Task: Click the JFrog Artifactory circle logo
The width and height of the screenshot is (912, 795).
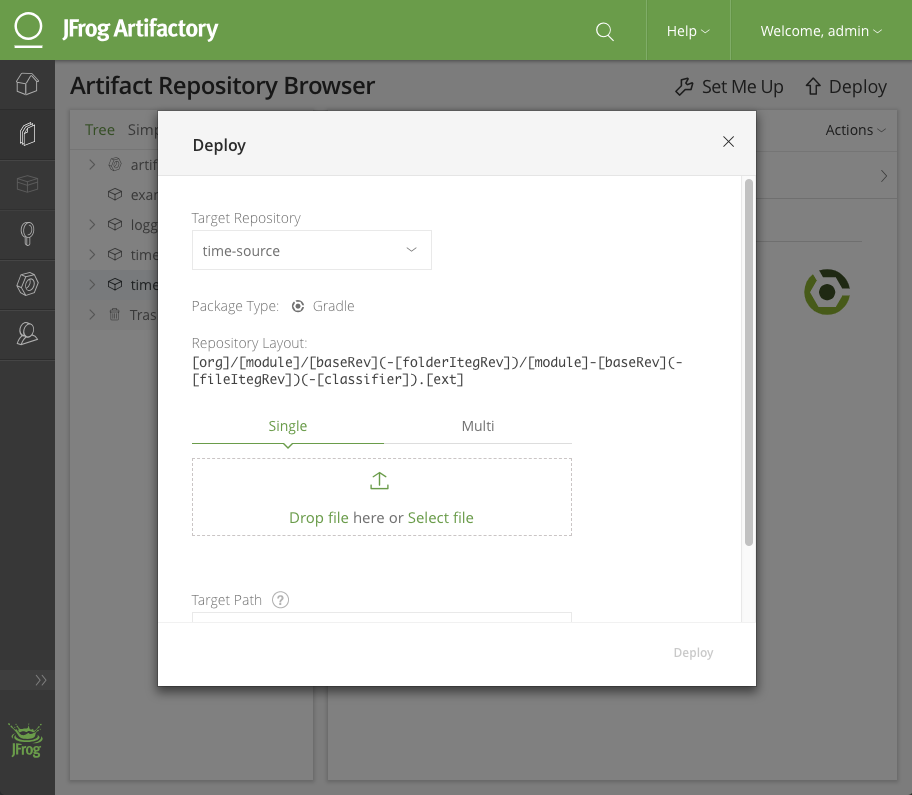Action: coord(28,29)
